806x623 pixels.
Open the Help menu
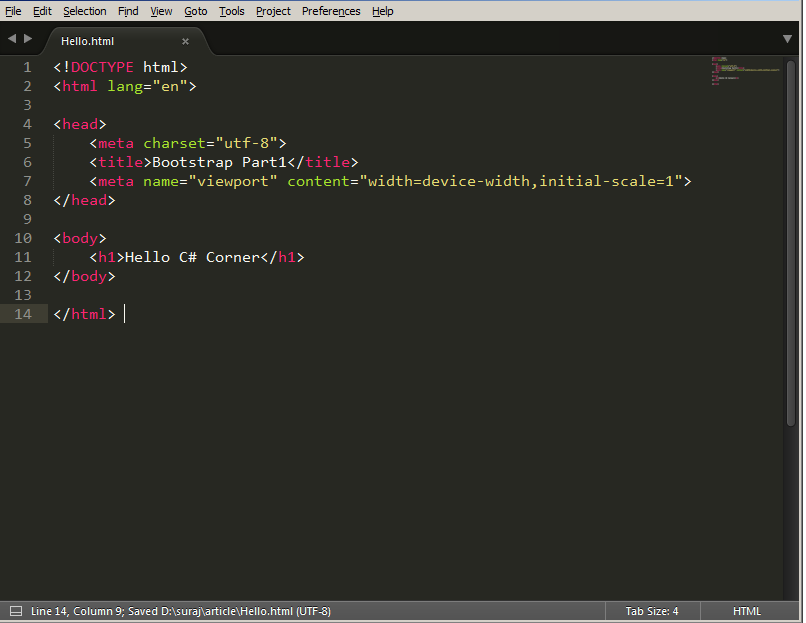coord(382,11)
